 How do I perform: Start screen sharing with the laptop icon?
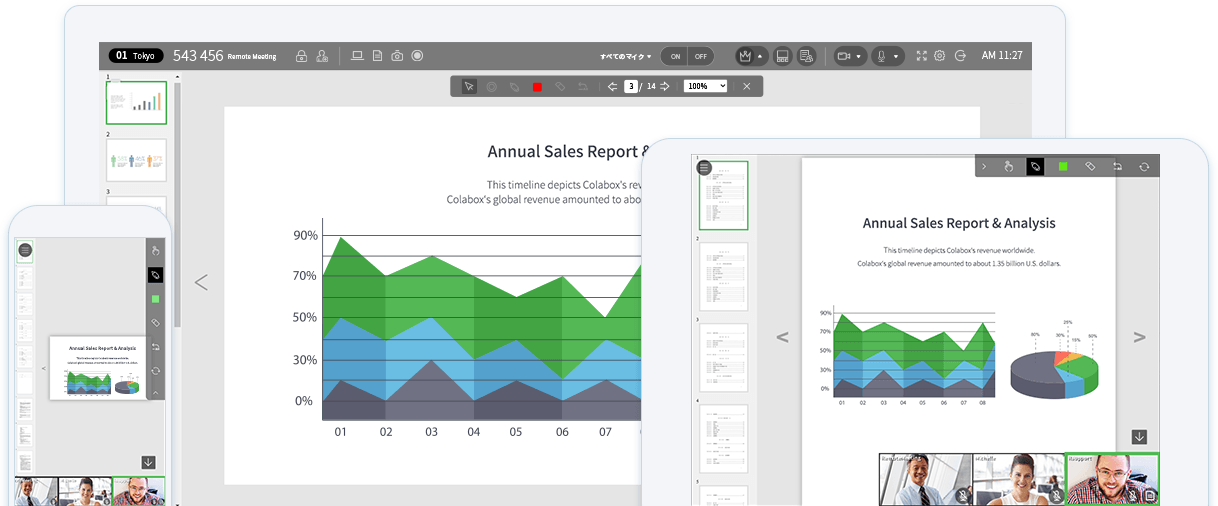point(357,56)
